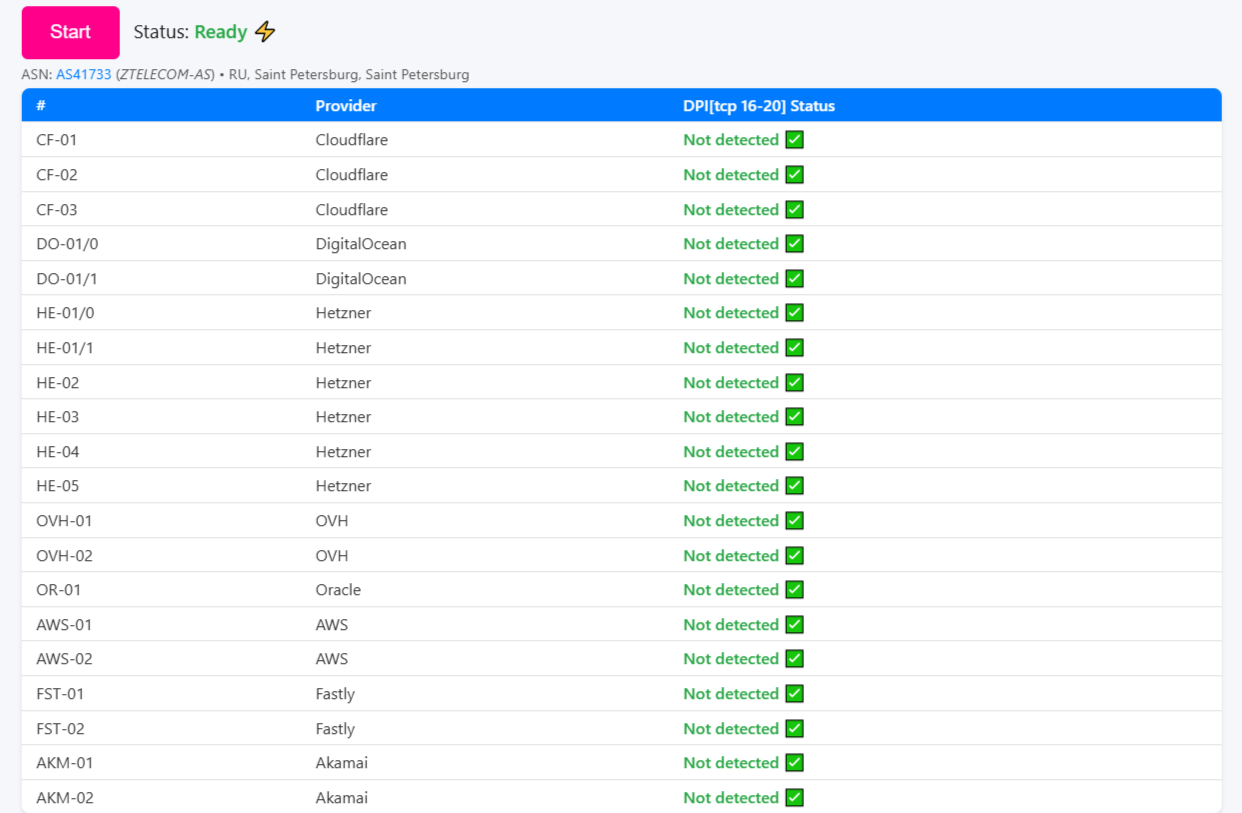The height and width of the screenshot is (813, 1242).
Task: Select the AWS-02 identifier cell
Action: (x=64, y=658)
